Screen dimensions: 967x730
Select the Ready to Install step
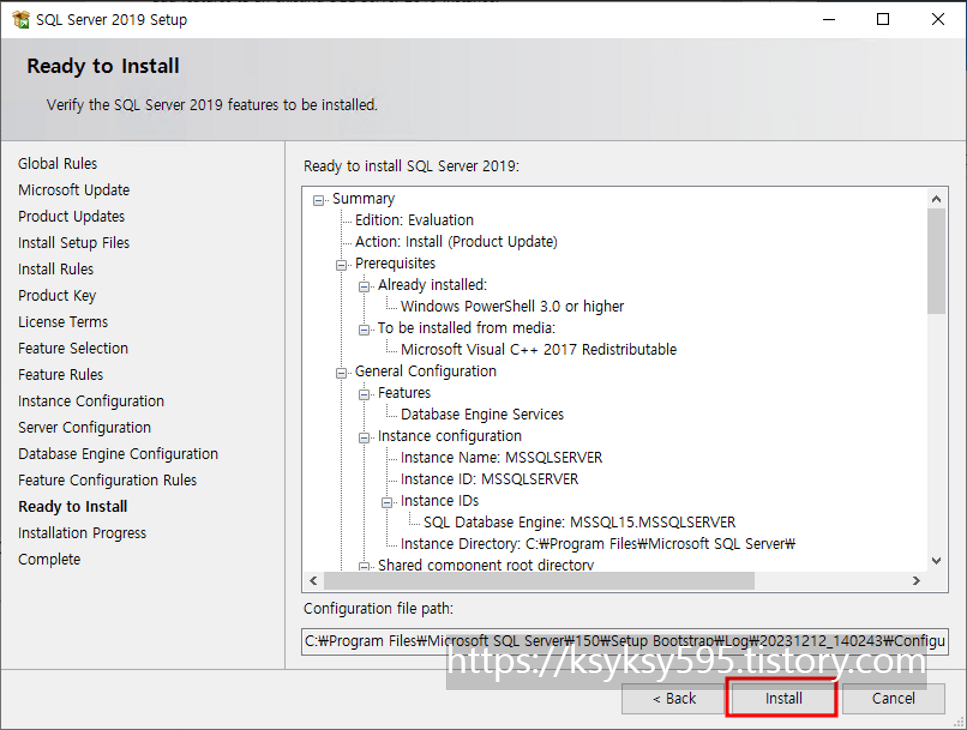73,507
